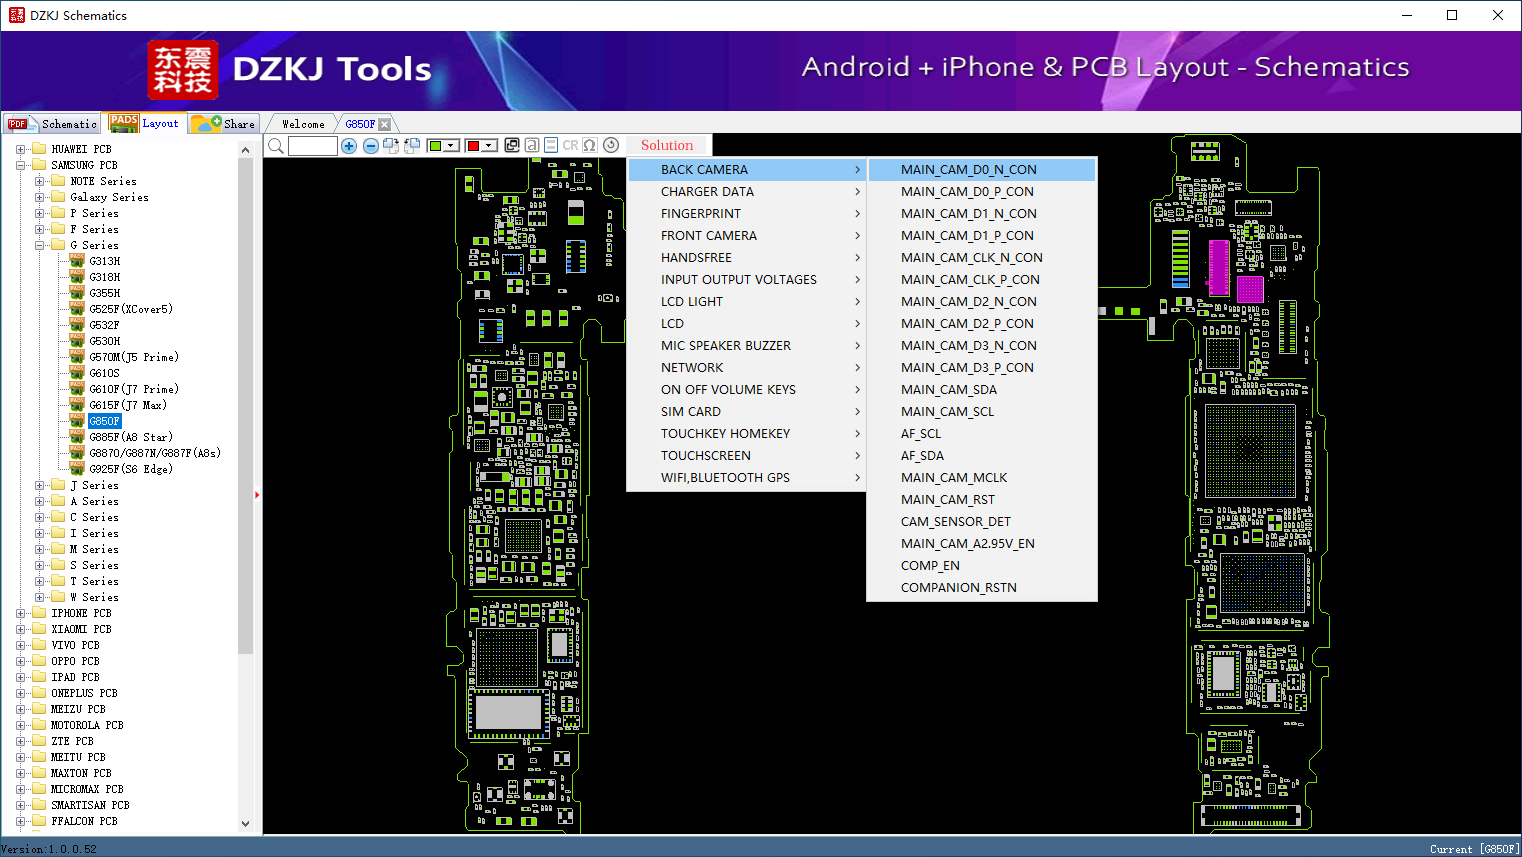
Task: Click the tree panel scroll-up arrow
Action: [246, 150]
